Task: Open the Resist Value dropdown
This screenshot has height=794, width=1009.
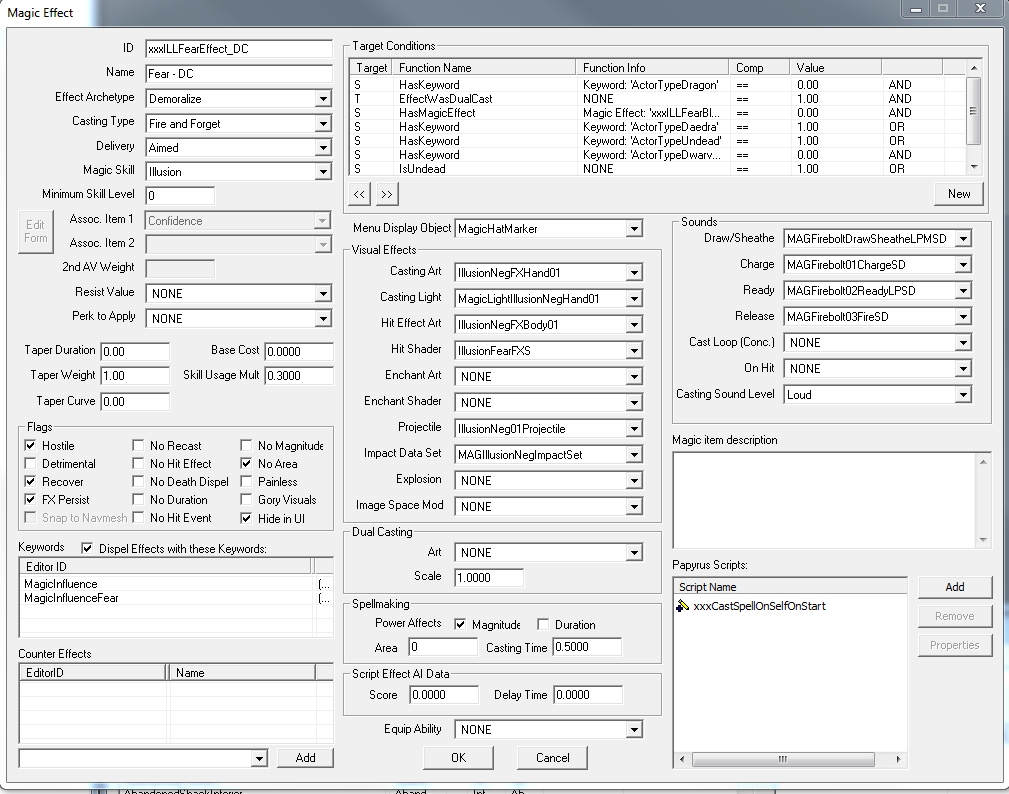Action: coord(323,293)
